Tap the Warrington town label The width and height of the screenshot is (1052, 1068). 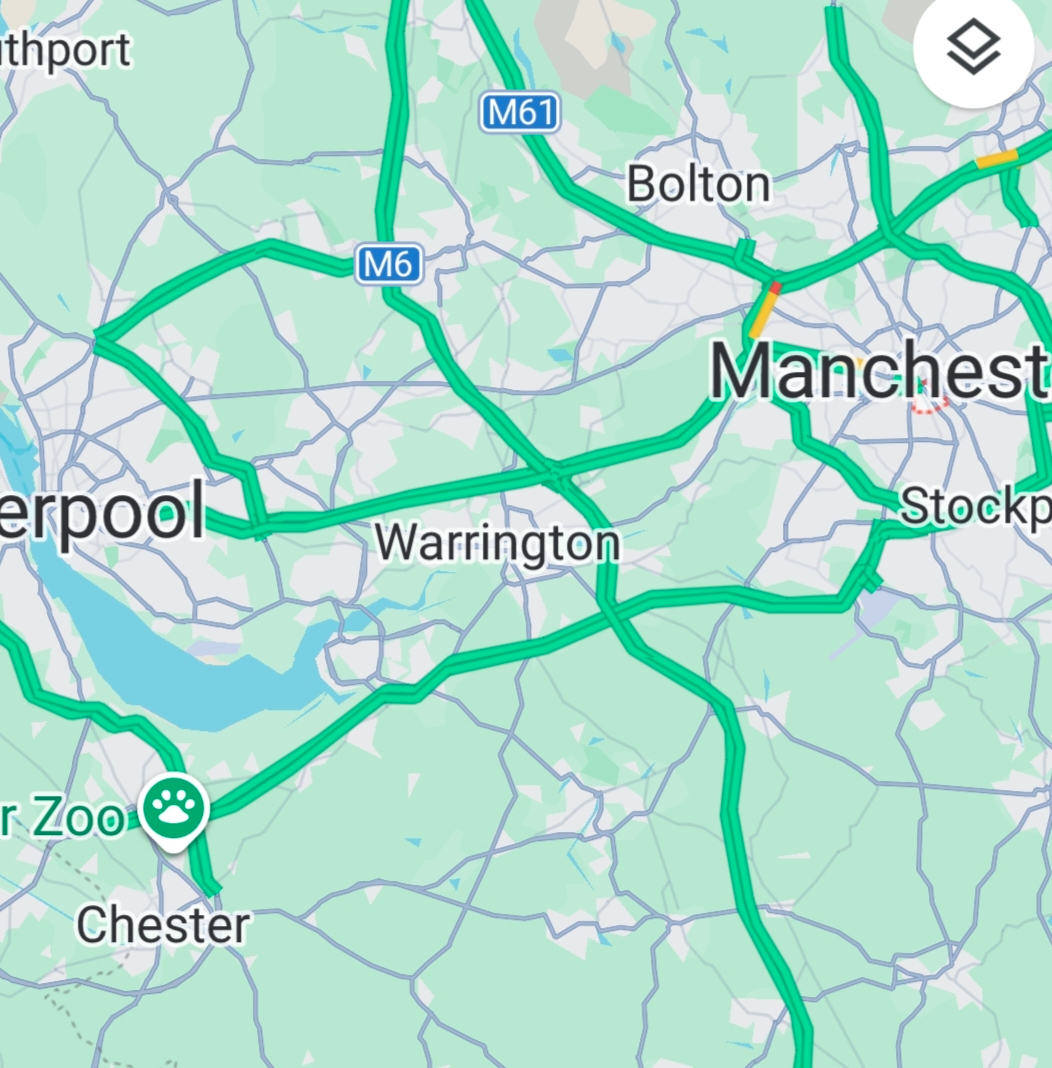point(498,543)
